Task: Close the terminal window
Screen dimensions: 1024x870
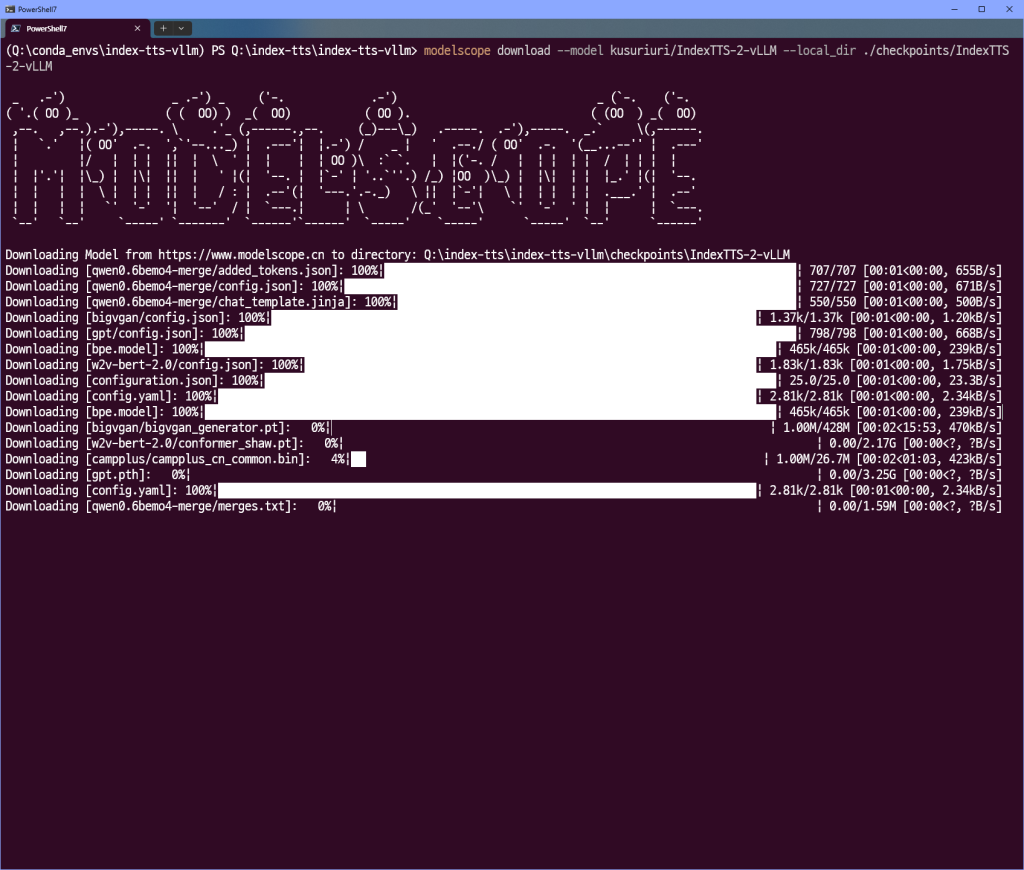Action: tap(1010, 9)
